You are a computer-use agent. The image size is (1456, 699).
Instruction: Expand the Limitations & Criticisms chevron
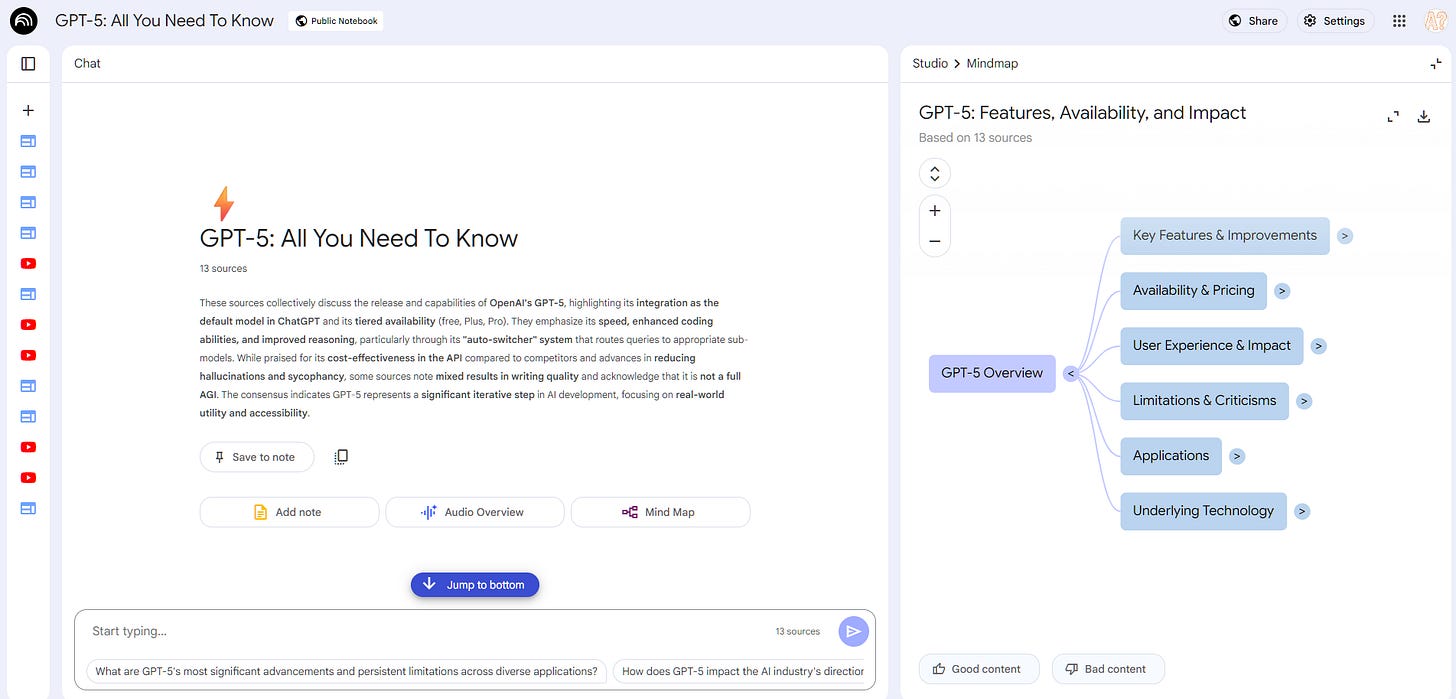1303,402
